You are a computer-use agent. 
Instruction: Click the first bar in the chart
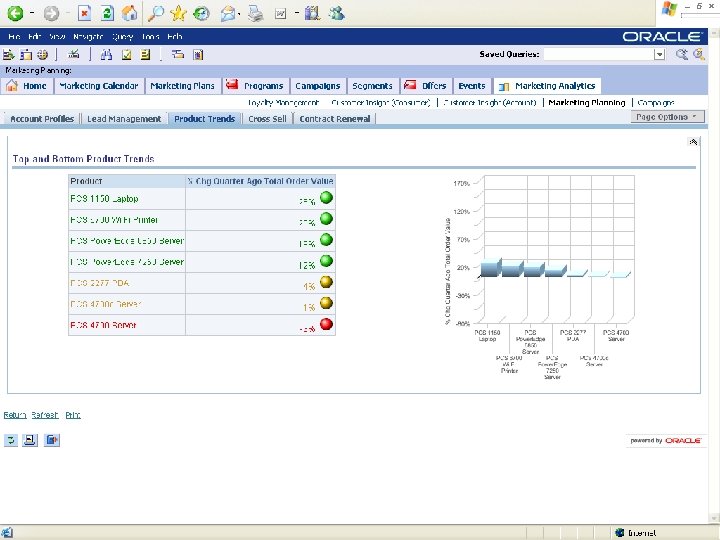point(490,268)
